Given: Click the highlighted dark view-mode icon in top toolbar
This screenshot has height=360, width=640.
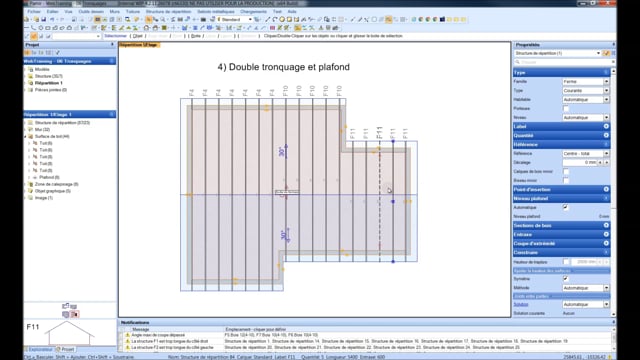Looking at the screenshot, I should pyautogui.click(x=97, y=20).
